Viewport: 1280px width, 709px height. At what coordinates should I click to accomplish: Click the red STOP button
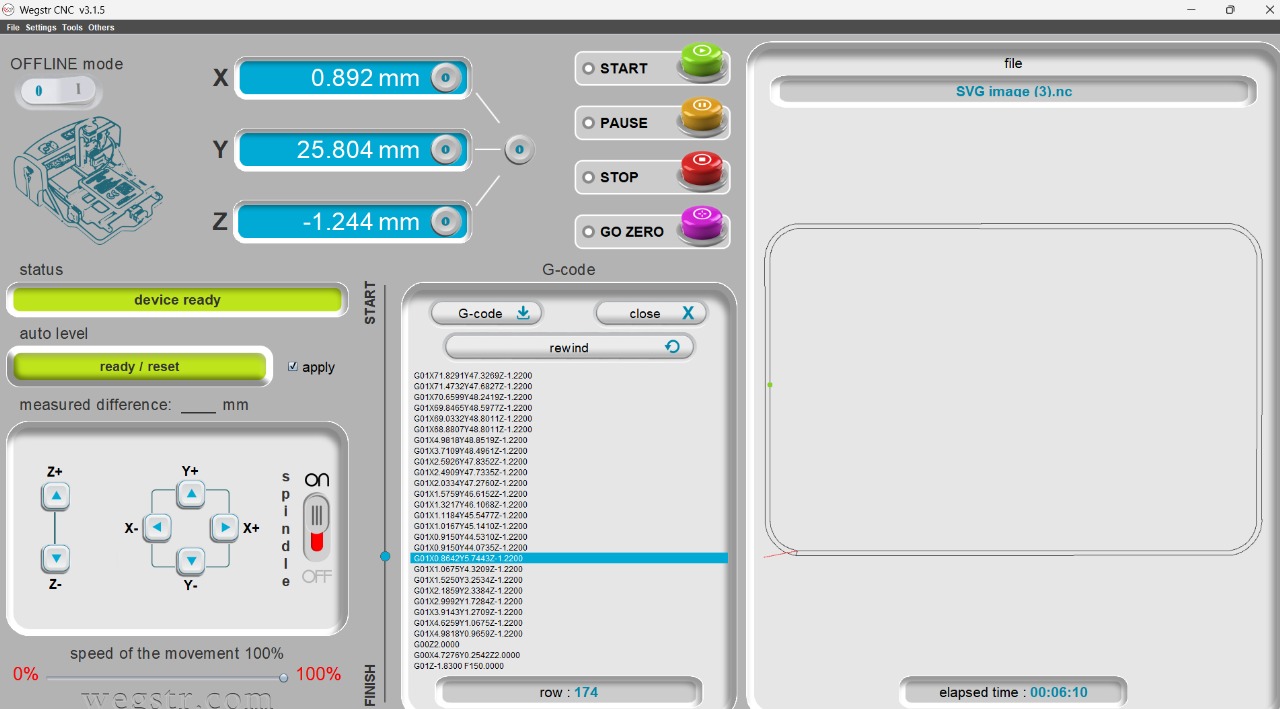coord(702,170)
